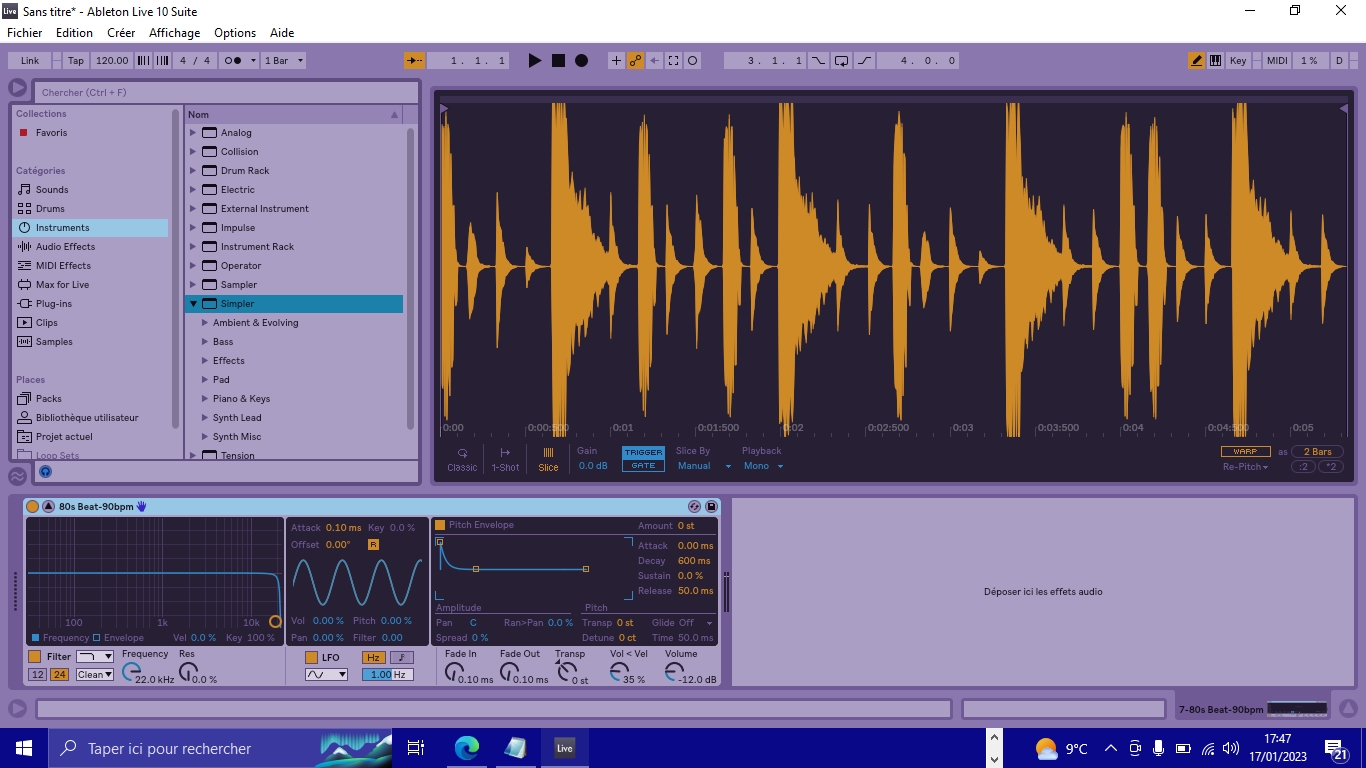Screen dimensions: 1366x768
Task: Expand the Ambient & Evolving subfolder
Action: tap(204, 323)
